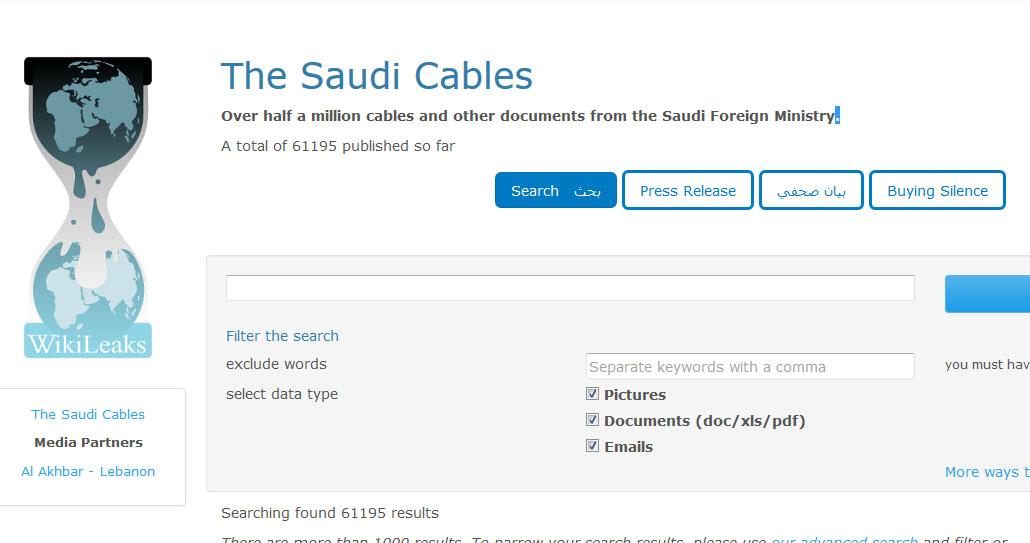This screenshot has width=1030, height=543.
Task: Click the exclude words keyword field
Action: (x=750, y=366)
